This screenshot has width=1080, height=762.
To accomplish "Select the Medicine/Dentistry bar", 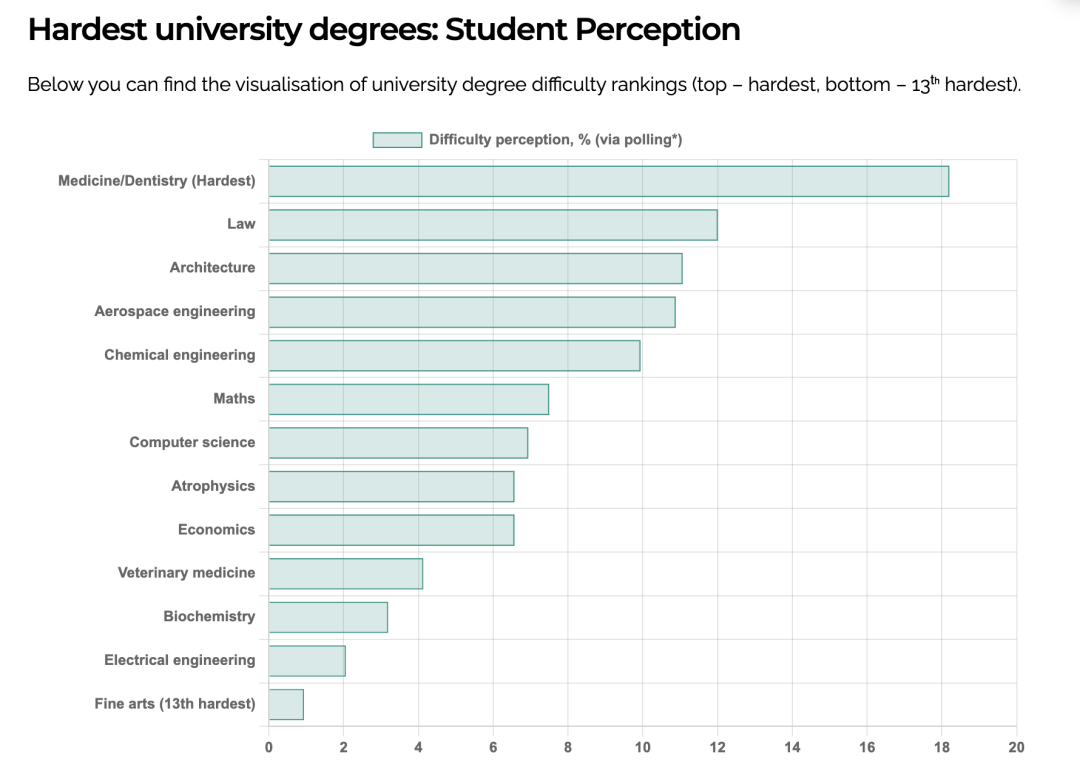I will (609, 181).
